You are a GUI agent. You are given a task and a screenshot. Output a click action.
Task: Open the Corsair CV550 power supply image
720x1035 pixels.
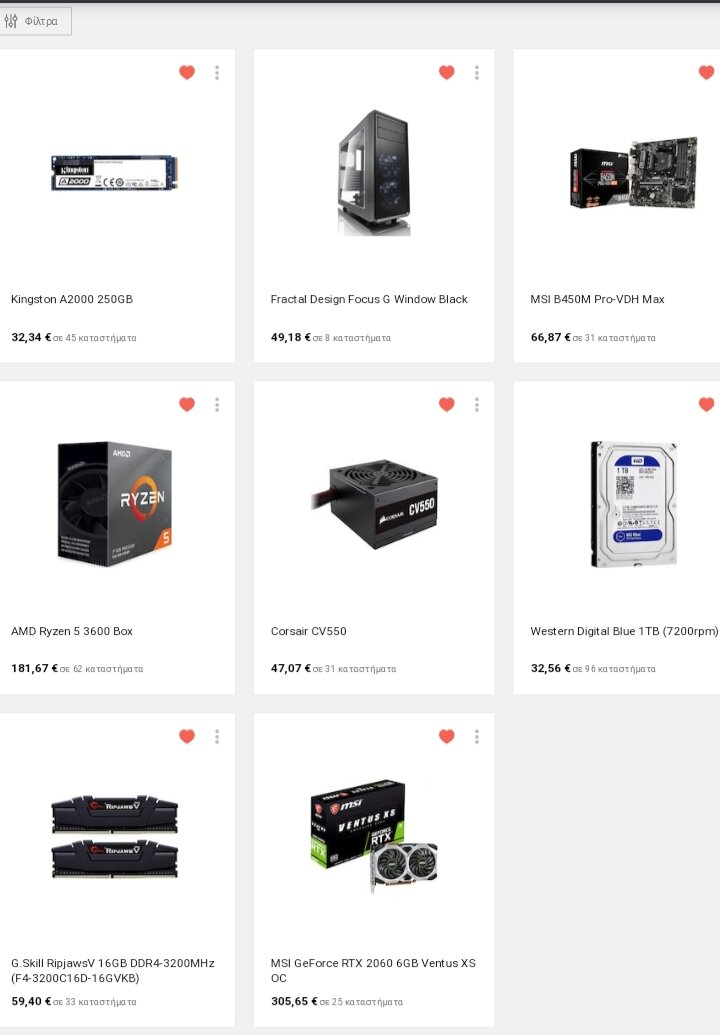pyautogui.click(x=374, y=504)
